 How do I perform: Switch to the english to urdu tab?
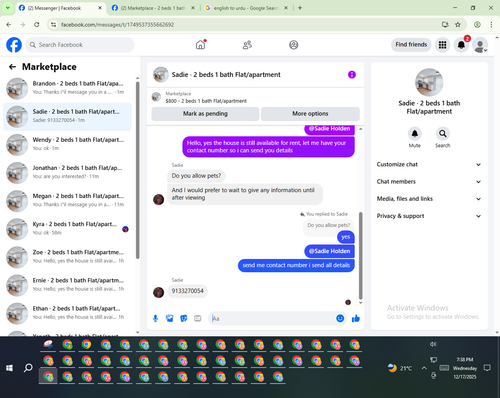point(245,8)
